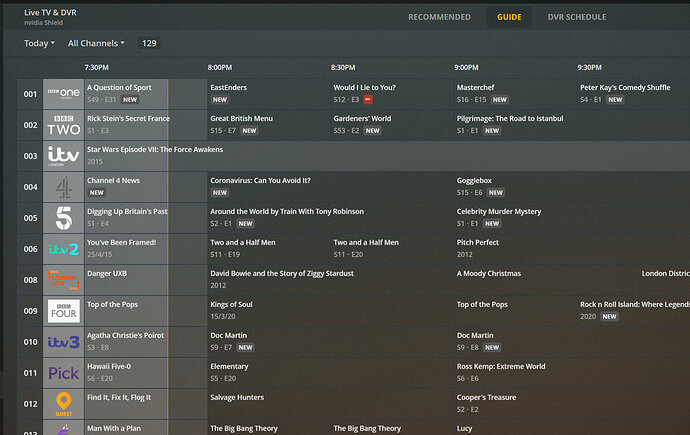Open Gardeners' World listing
The width and height of the screenshot is (690, 435).
click(x=392, y=125)
